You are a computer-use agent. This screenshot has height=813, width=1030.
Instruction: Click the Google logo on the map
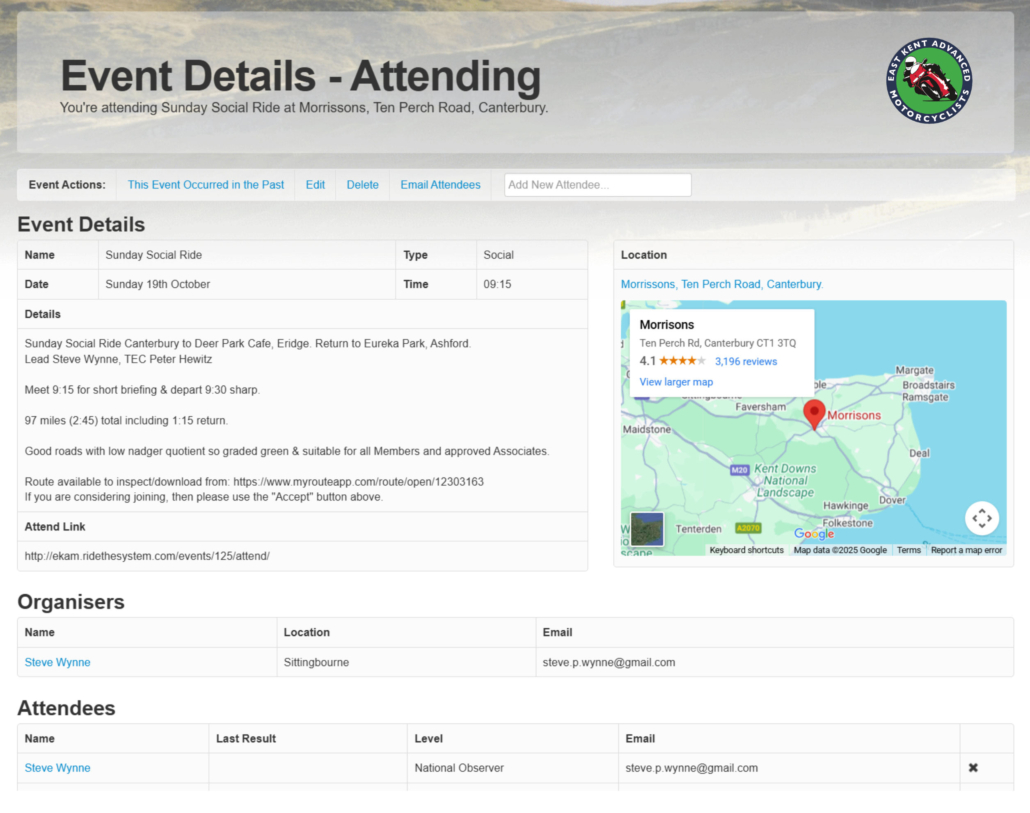[x=813, y=534]
